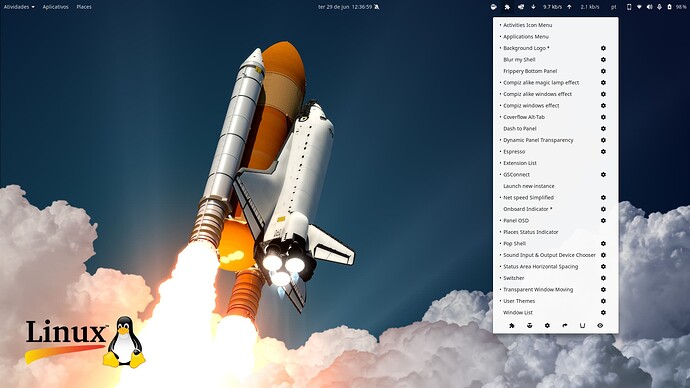690x388 pixels.
Task: Open settings gear for GSConnect
Action: pos(603,175)
